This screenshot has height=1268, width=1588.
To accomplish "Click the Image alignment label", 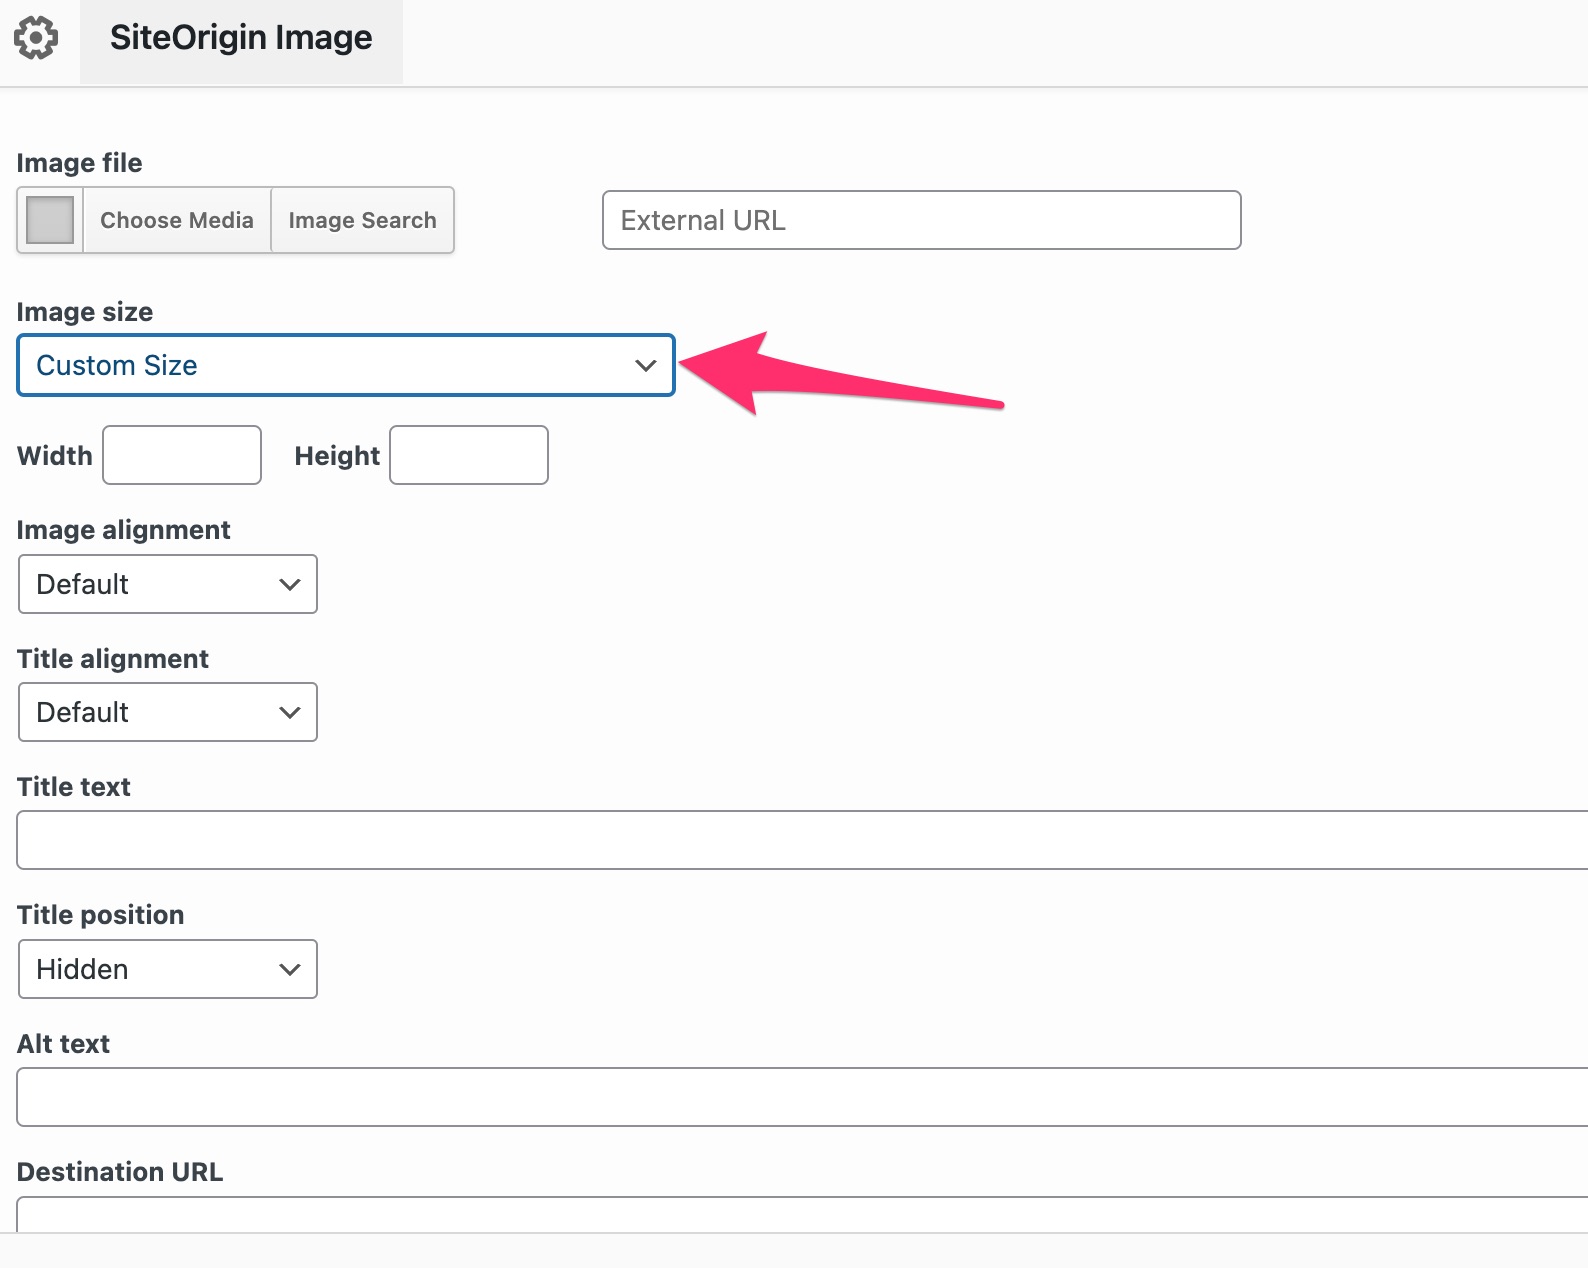I will tap(124, 530).
